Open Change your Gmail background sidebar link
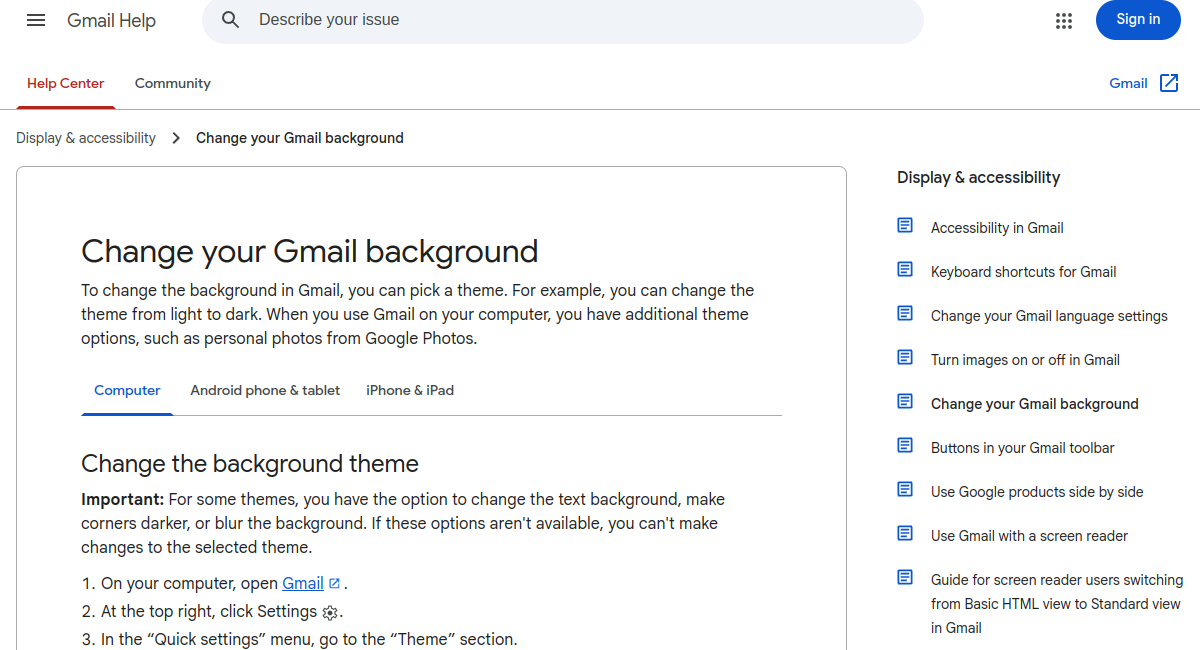 click(x=1034, y=404)
